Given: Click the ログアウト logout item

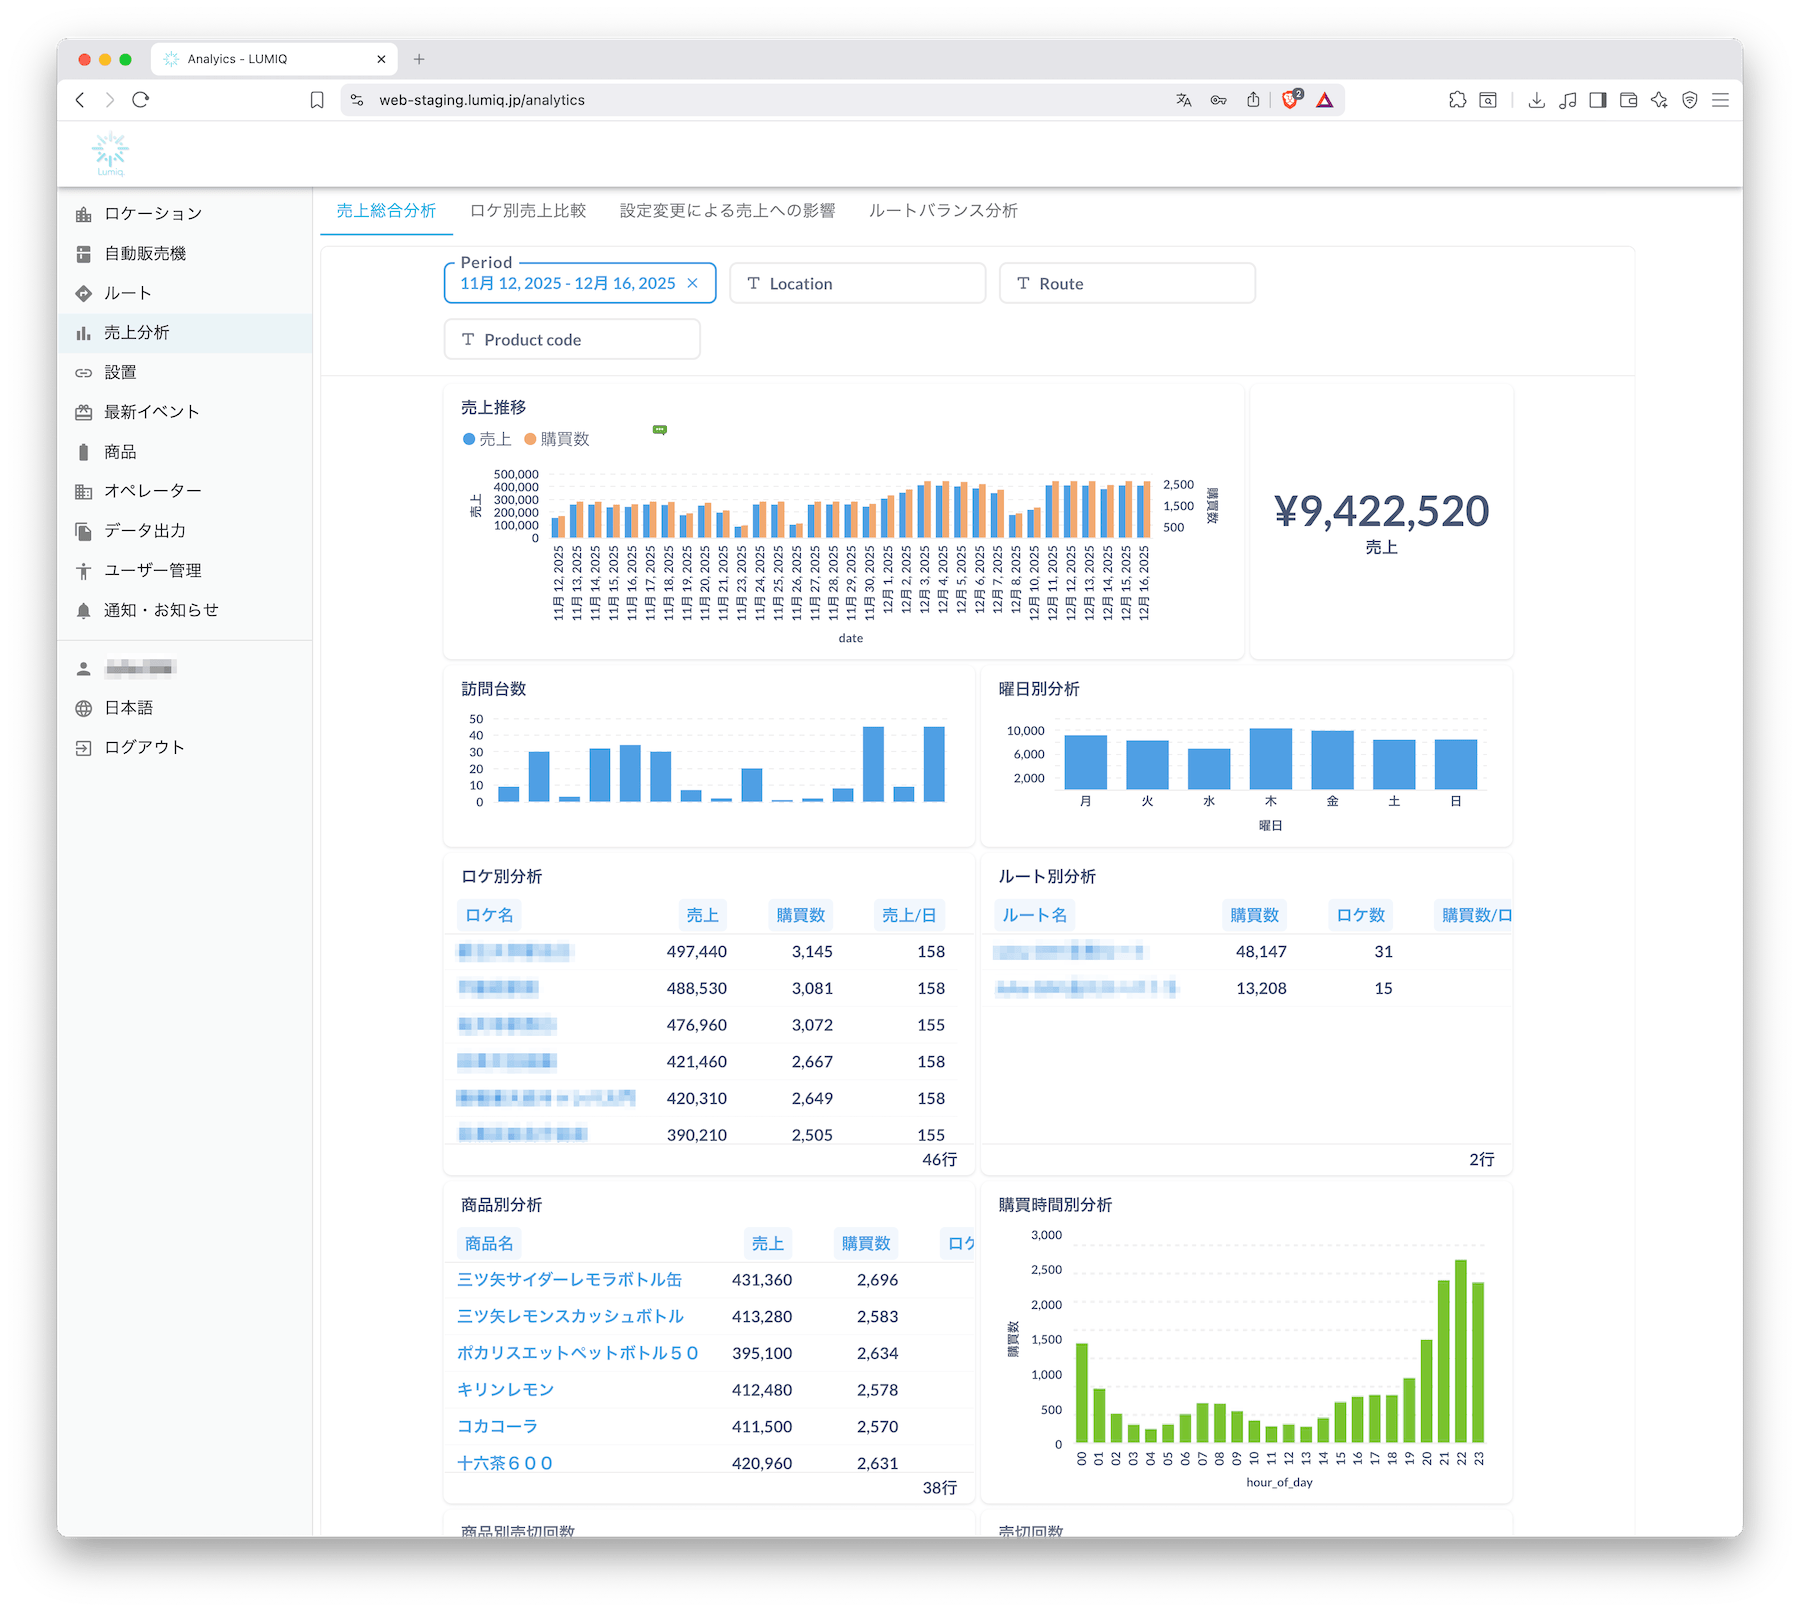Looking at the screenshot, I should coord(144,748).
